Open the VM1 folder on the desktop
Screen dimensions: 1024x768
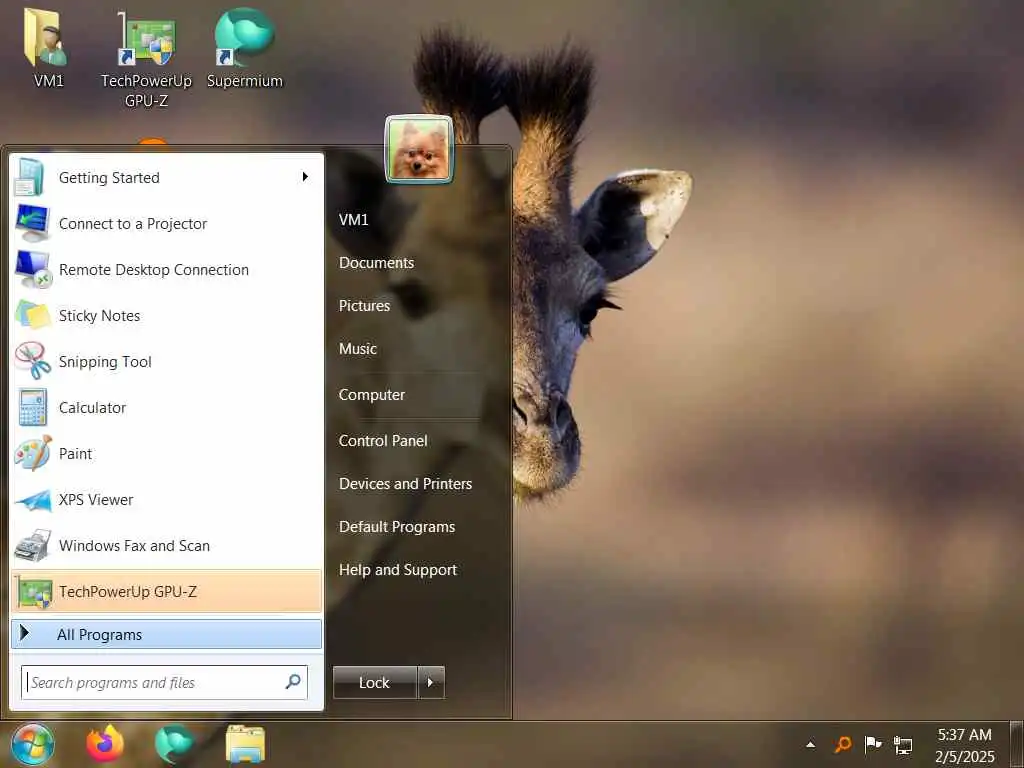coord(47,47)
